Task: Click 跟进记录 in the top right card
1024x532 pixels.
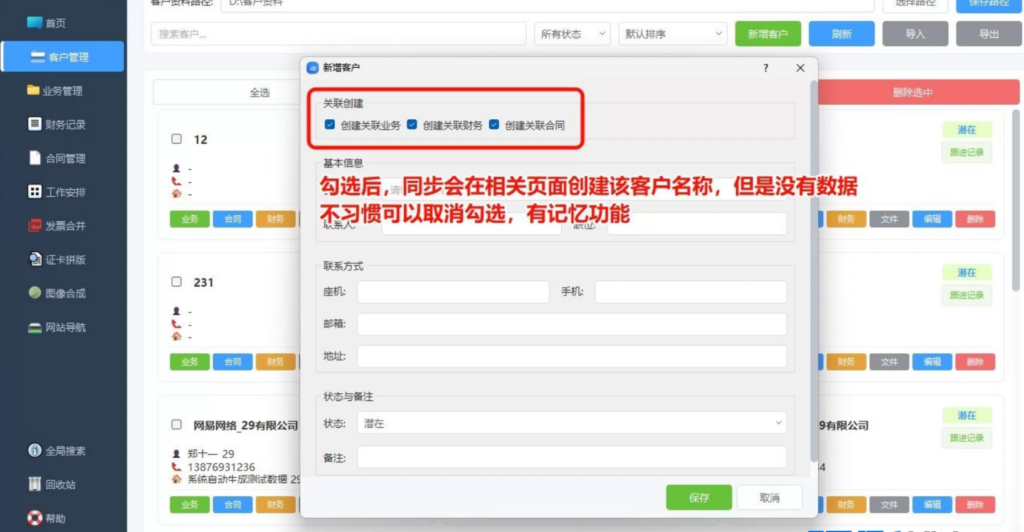Action: pyautogui.click(x=967, y=152)
